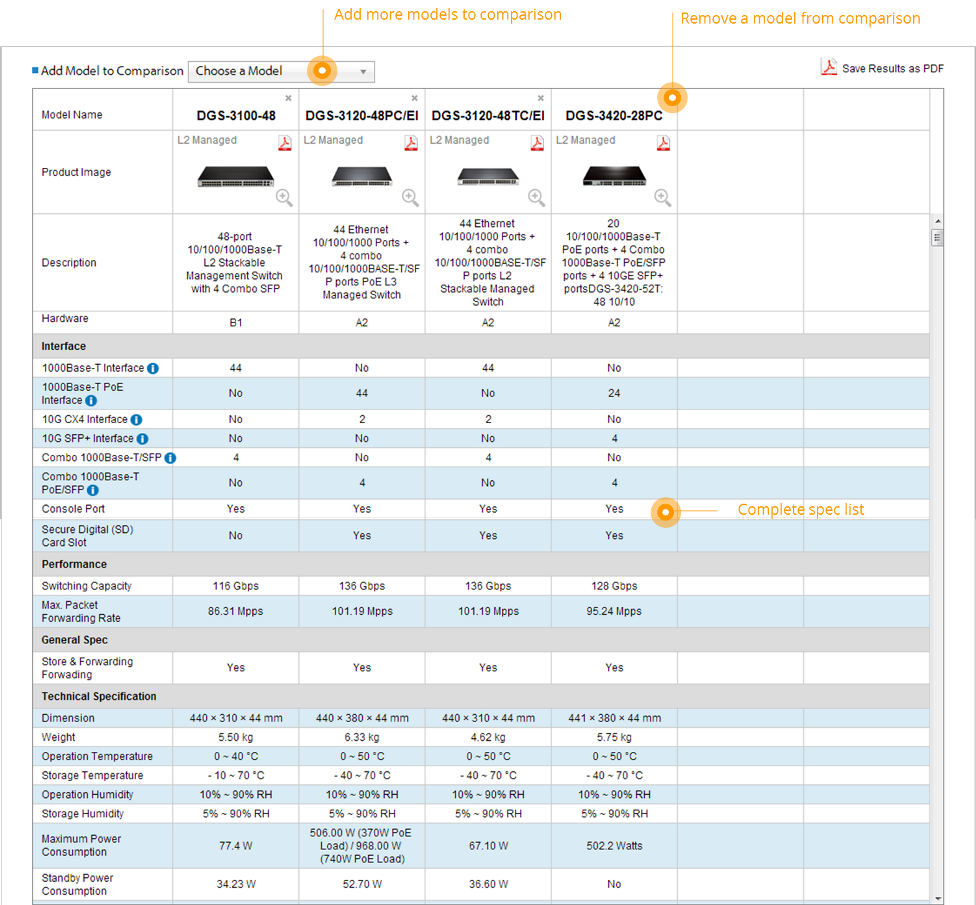The height and width of the screenshot is (905, 976).
Task: Click the magnifier icon under DGS-3100-48 image
Action: click(284, 198)
